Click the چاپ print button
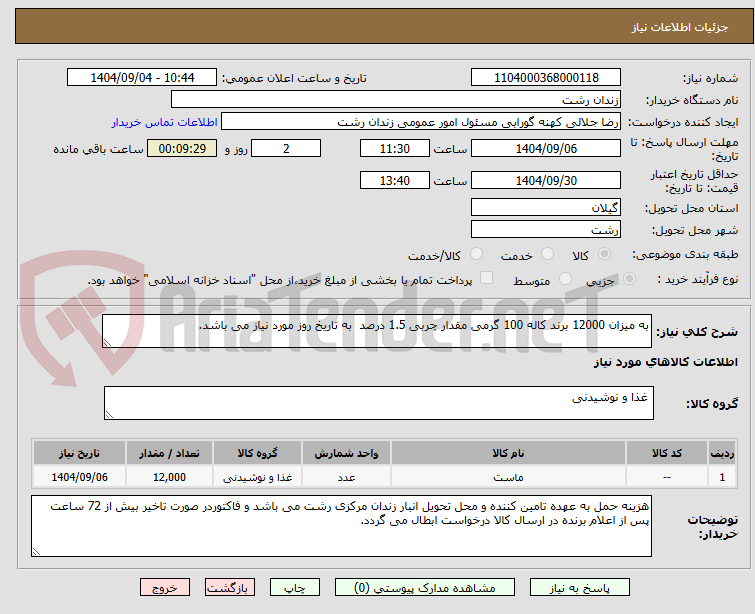Viewport: 755px width, 614px height. pos(295,588)
